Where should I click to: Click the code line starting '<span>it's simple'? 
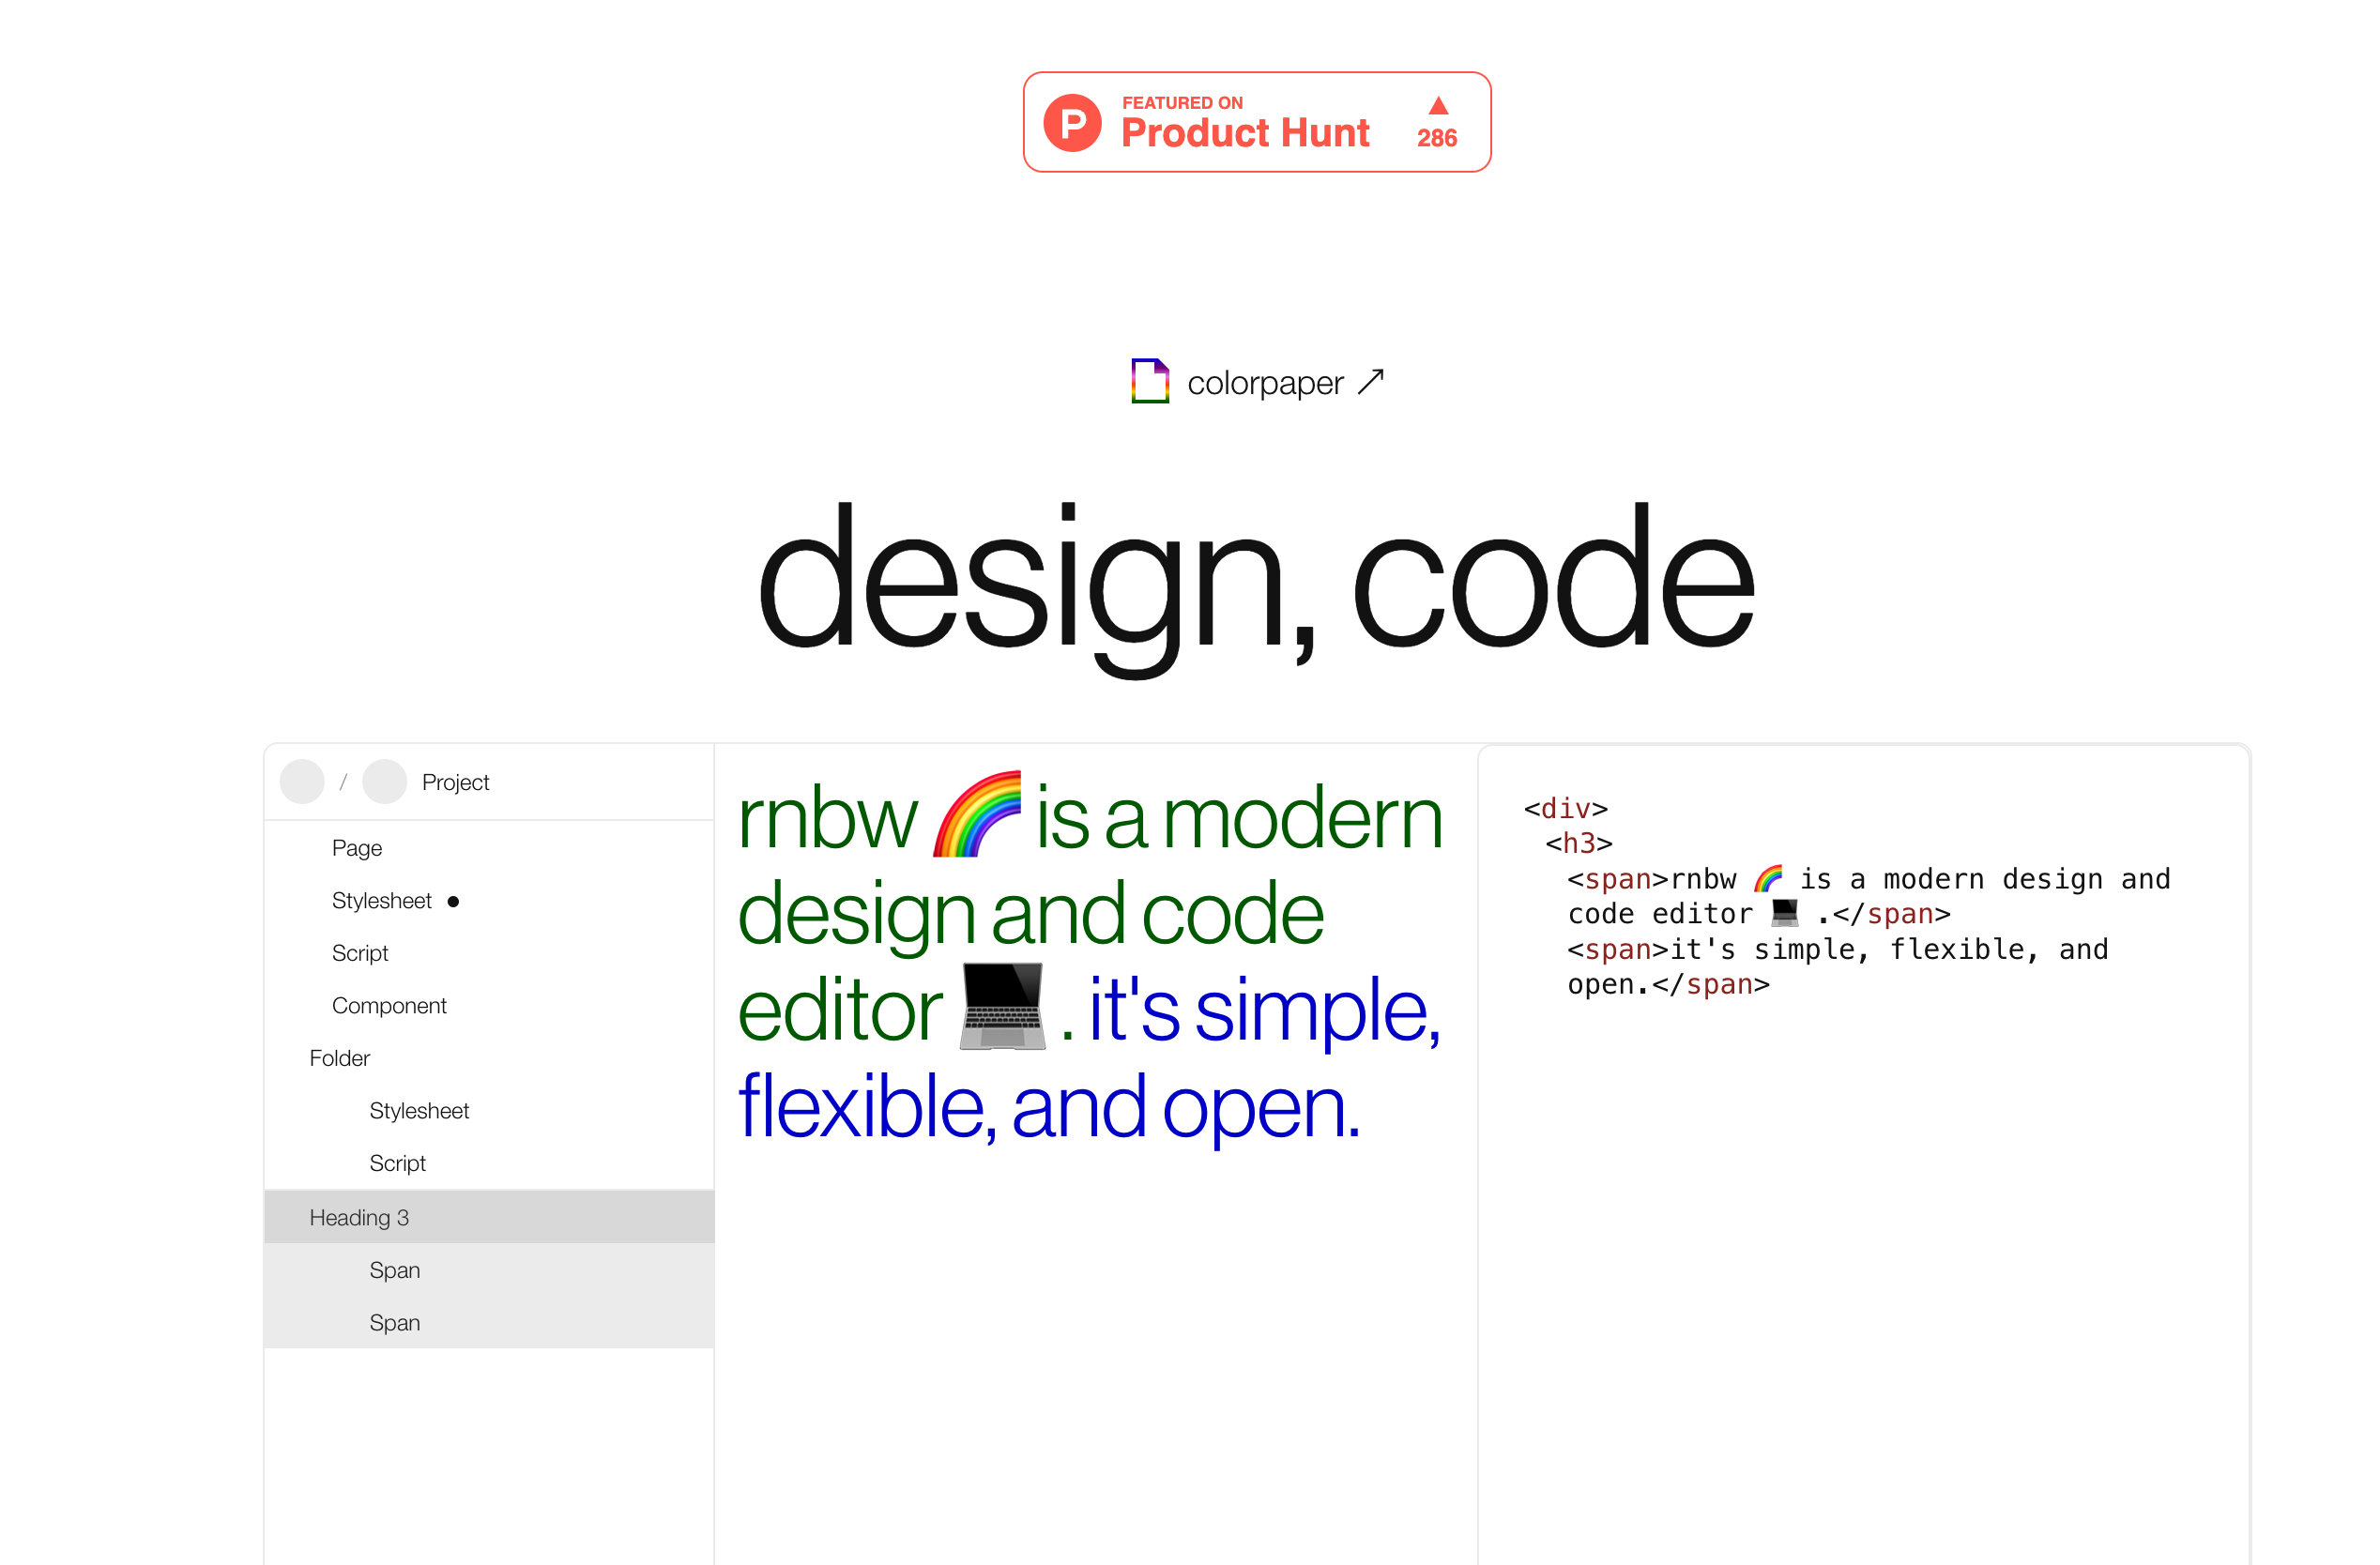1838,949
